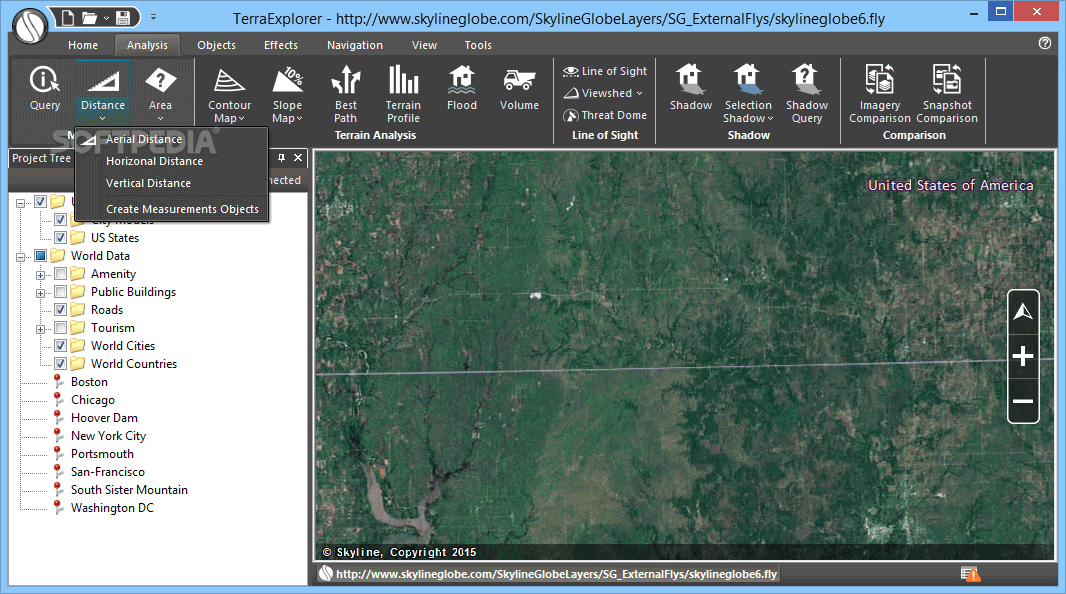Select the Query tool icon
This screenshot has height=594, width=1066.
(x=45, y=88)
